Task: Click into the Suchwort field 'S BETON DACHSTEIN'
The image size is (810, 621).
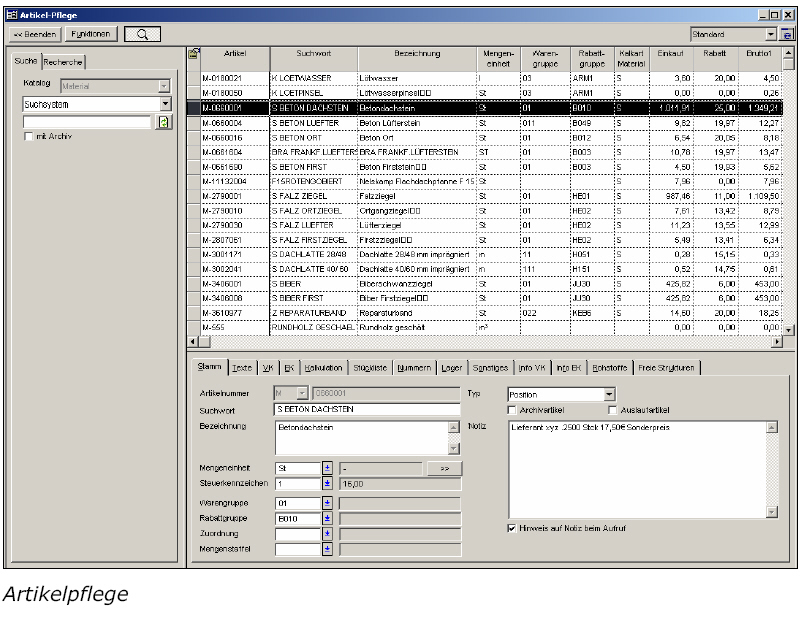Action: coord(367,409)
